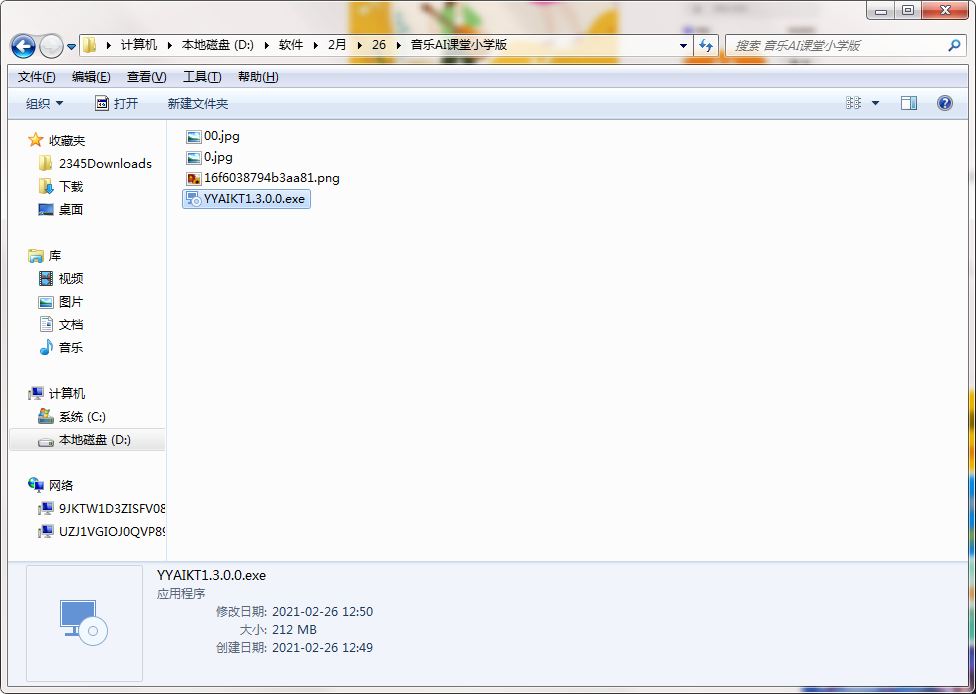The height and width of the screenshot is (694, 976).
Task: Open the 图片 library
Action: pos(70,302)
